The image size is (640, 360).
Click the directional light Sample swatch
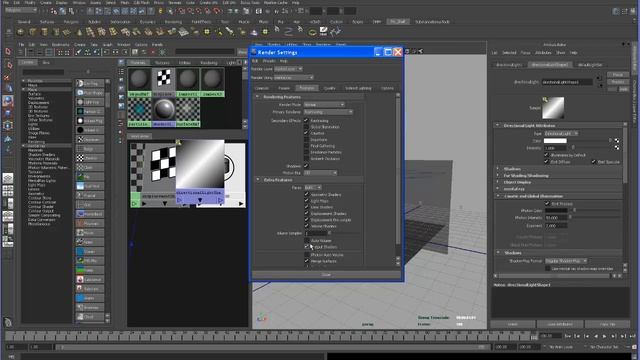tap(553, 108)
